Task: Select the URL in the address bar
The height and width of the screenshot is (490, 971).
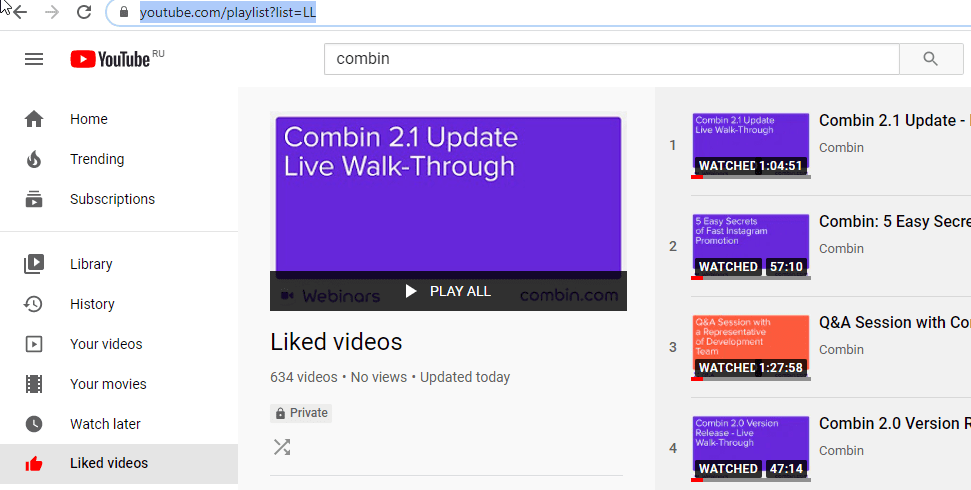Action: click(x=228, y=12)
